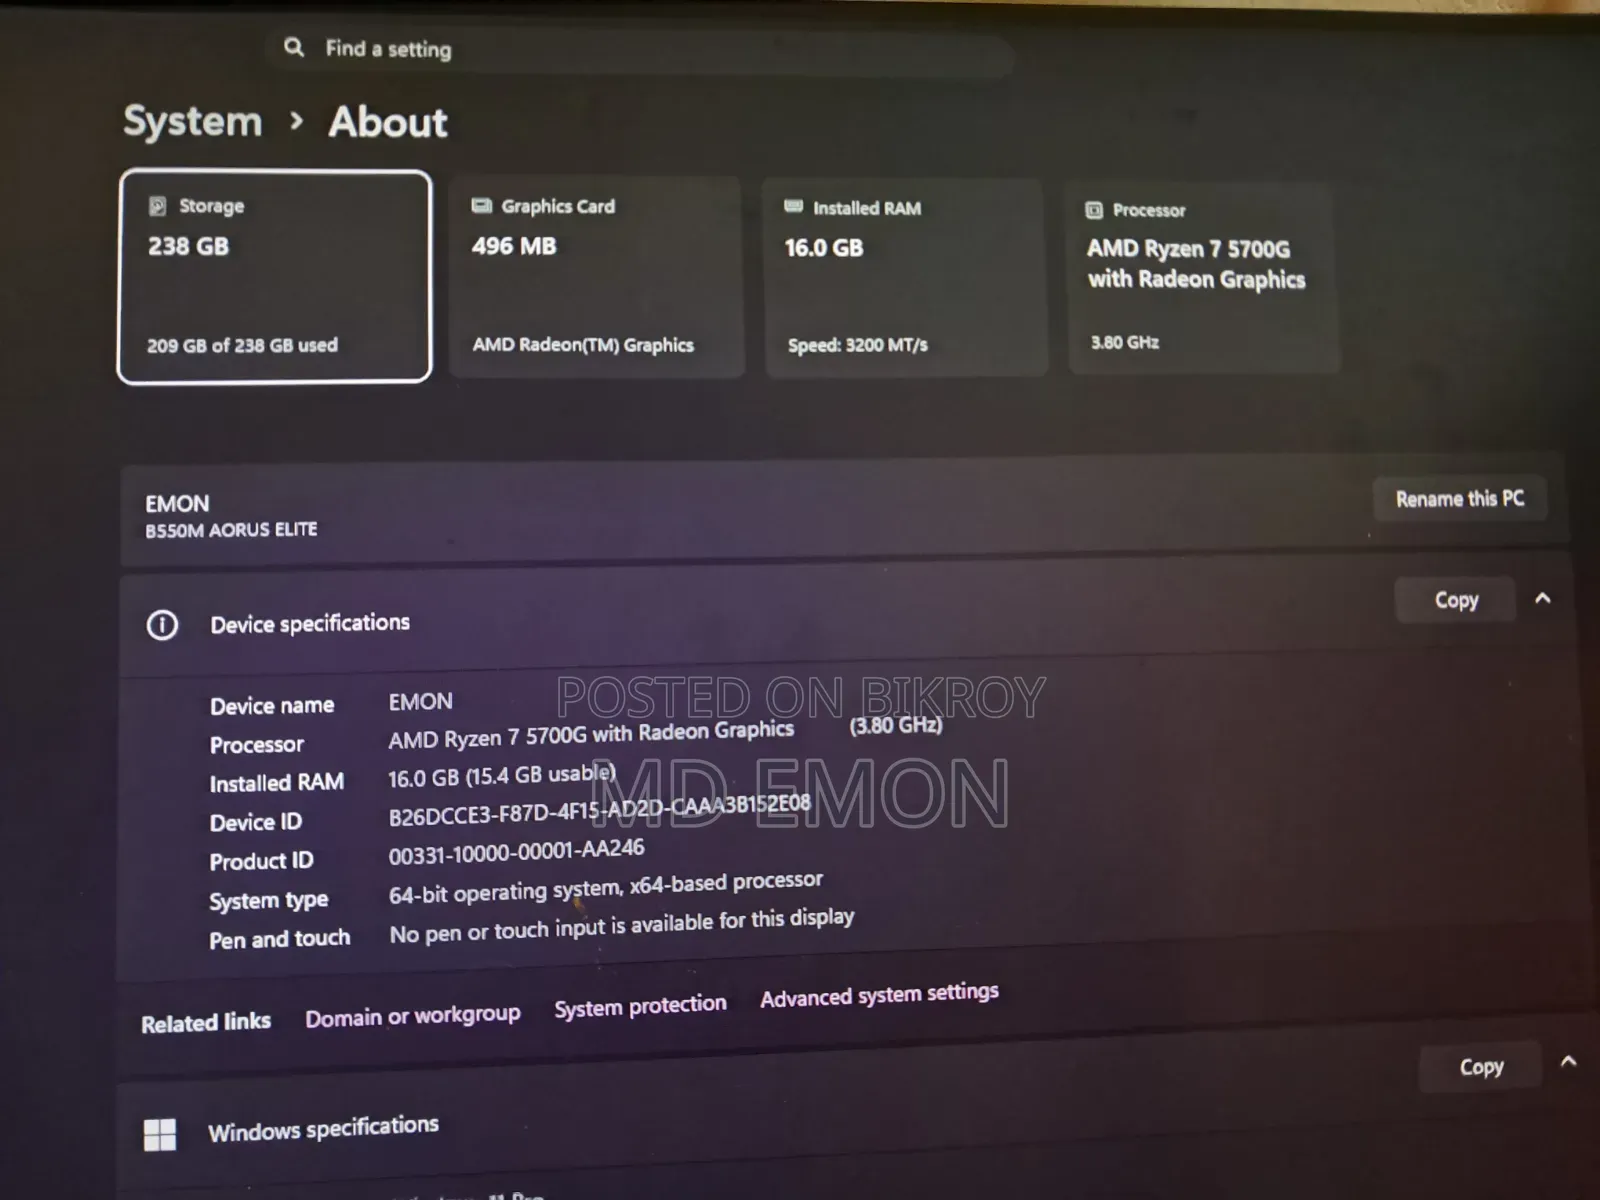This screenshot has width=1600, height=1200.
Task: Copy the Device specifications
Action: coord(1456,600)
